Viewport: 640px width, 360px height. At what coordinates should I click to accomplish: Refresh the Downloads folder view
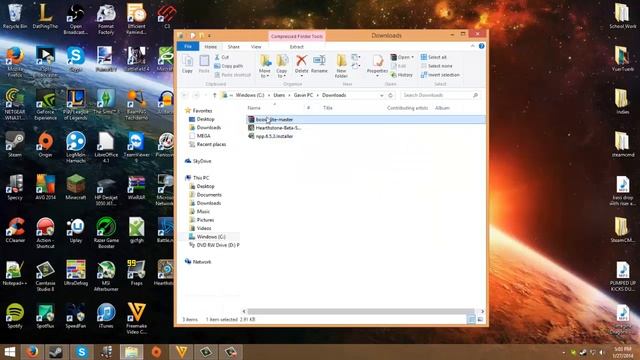(391, 95)
